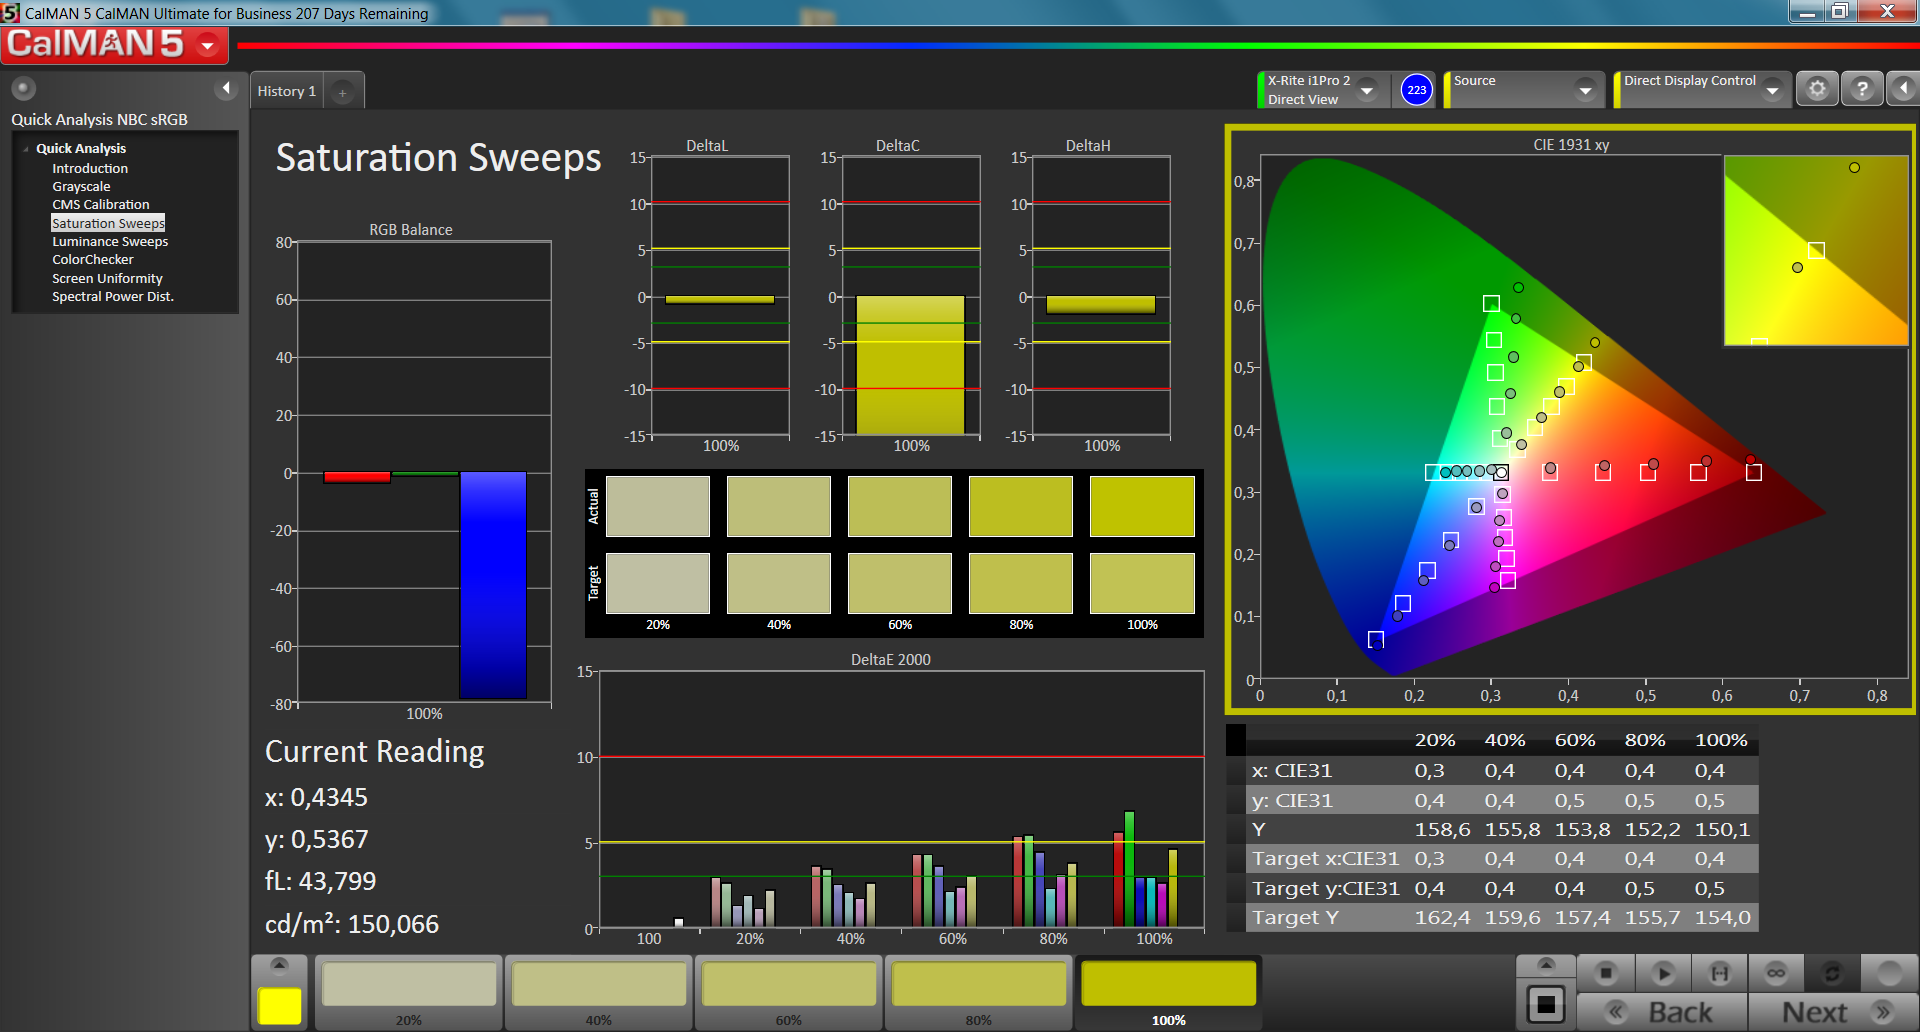The image size is (1920, 1032).
Task: Select the 60% saturation swatch at bottom
Action: 789,992
